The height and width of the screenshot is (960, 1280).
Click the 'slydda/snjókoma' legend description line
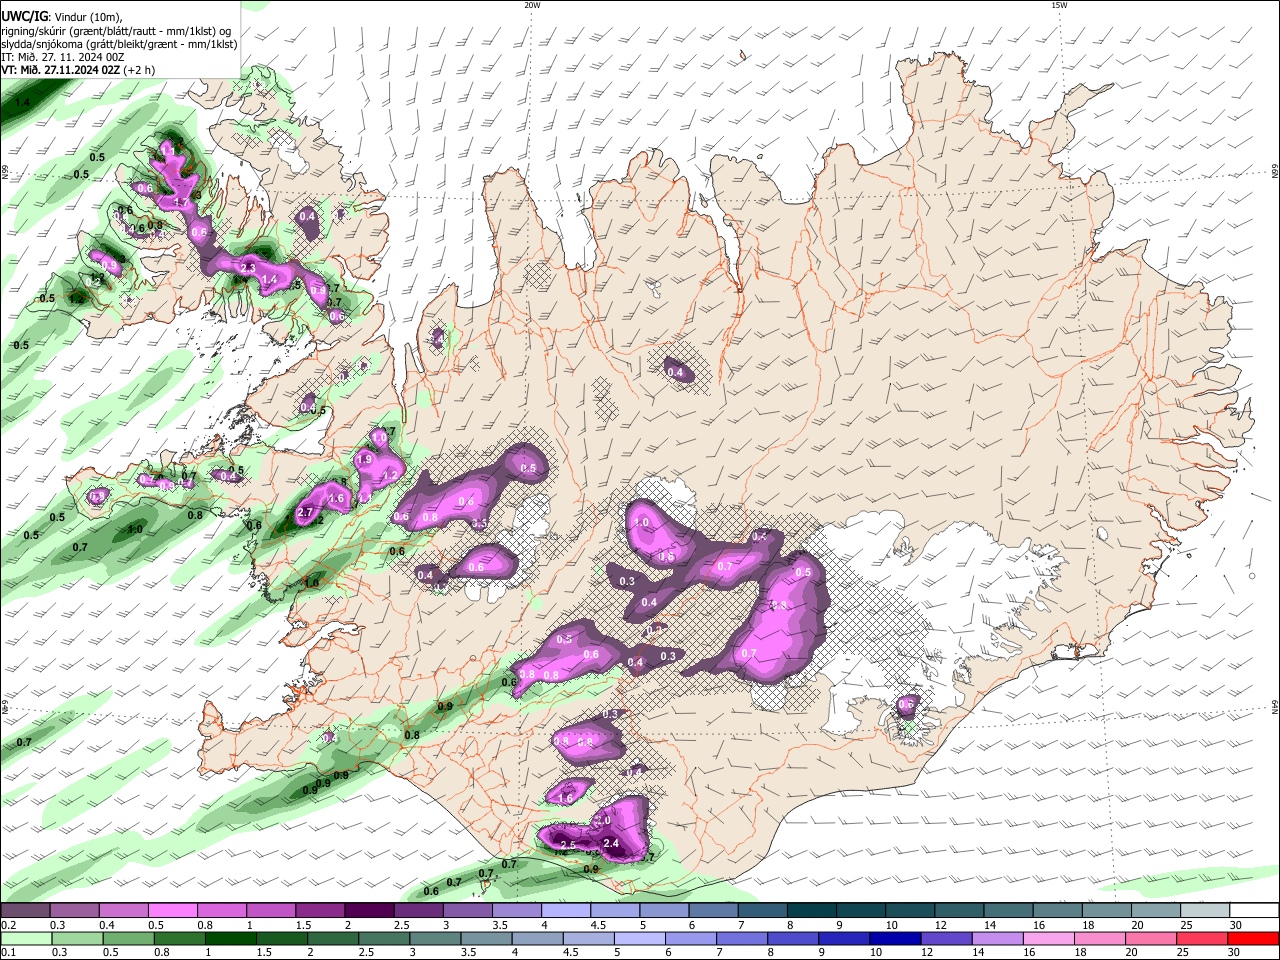click(x=118, y=44)
